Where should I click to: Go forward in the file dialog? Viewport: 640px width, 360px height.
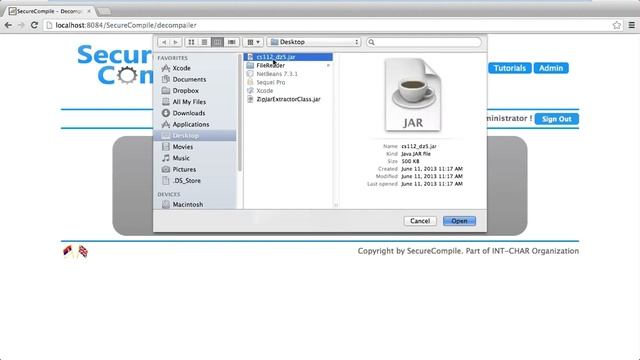(x=176, y=42)
